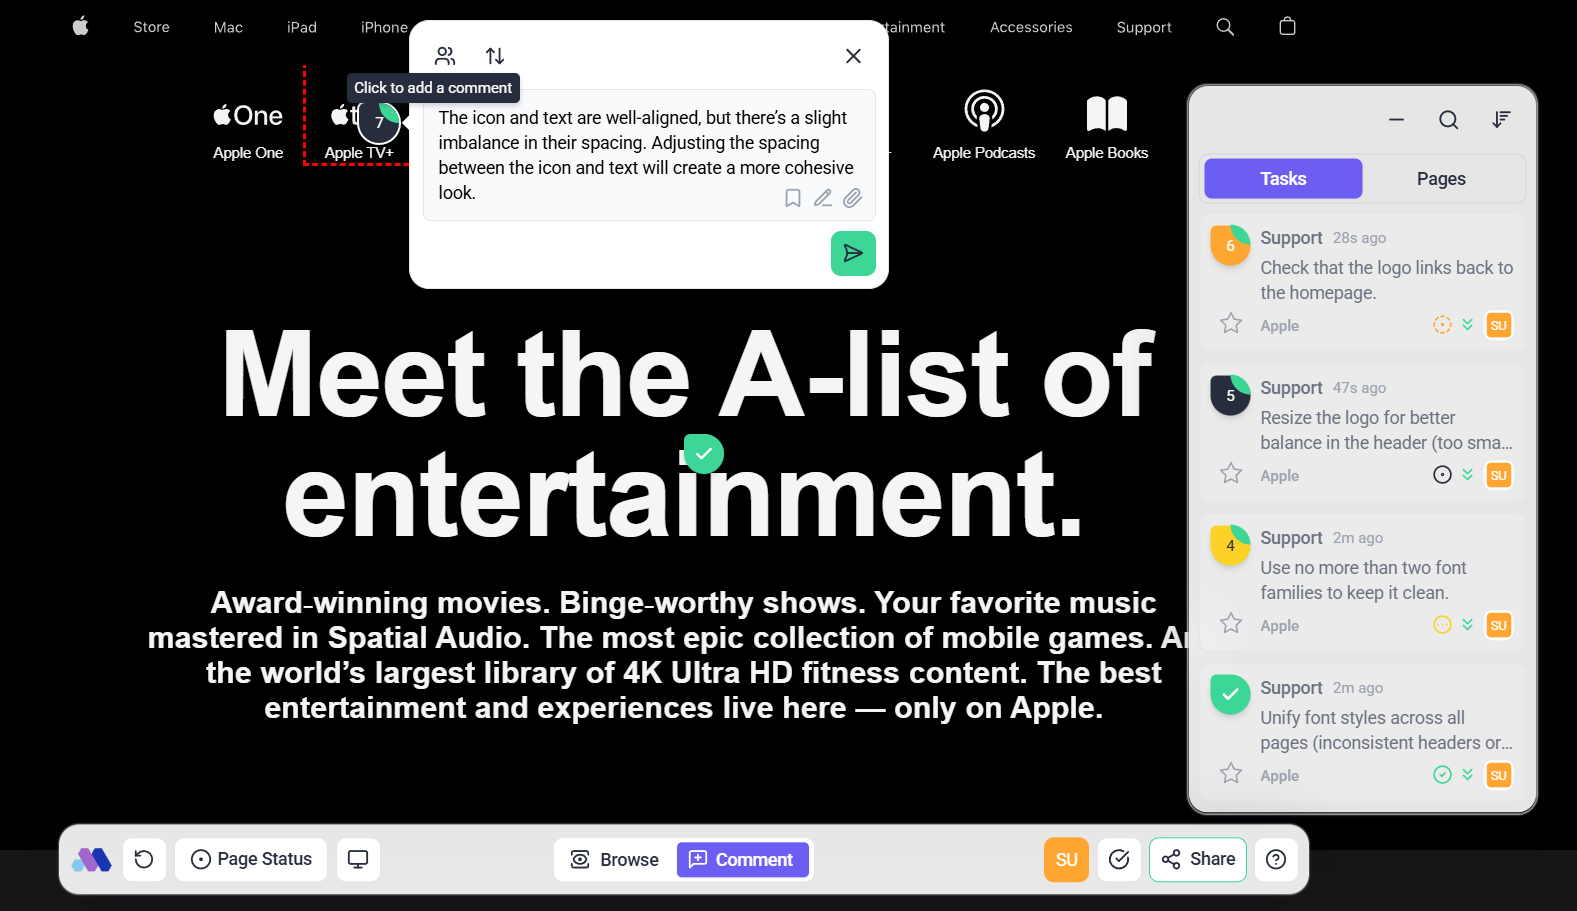The image size is (1577, 911).
Task: Open the sort order menu in the tasks panel
Action: [1500, 120]
